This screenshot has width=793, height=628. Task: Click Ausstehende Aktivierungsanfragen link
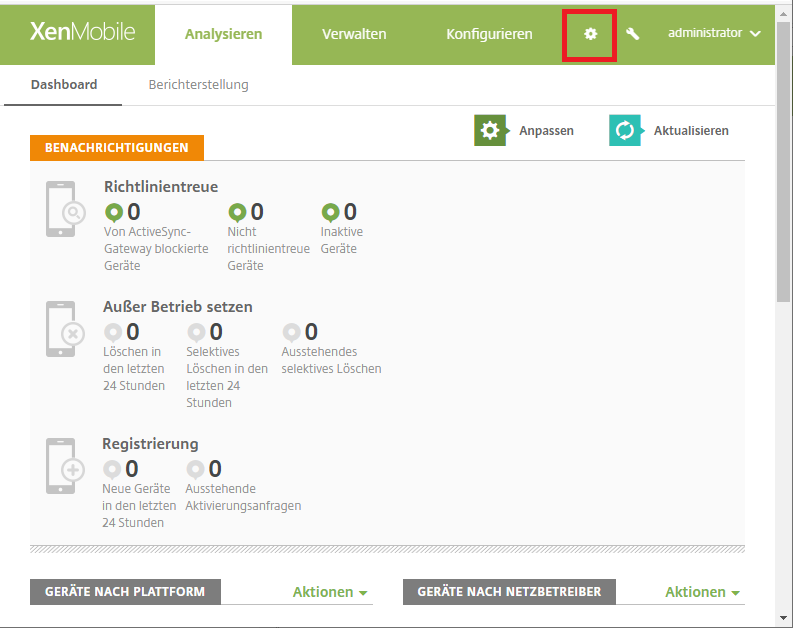243,497
